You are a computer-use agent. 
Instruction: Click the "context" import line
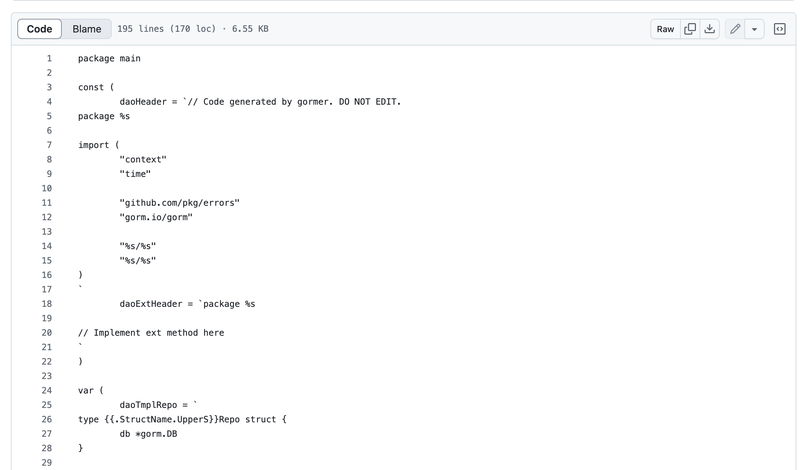143,160
